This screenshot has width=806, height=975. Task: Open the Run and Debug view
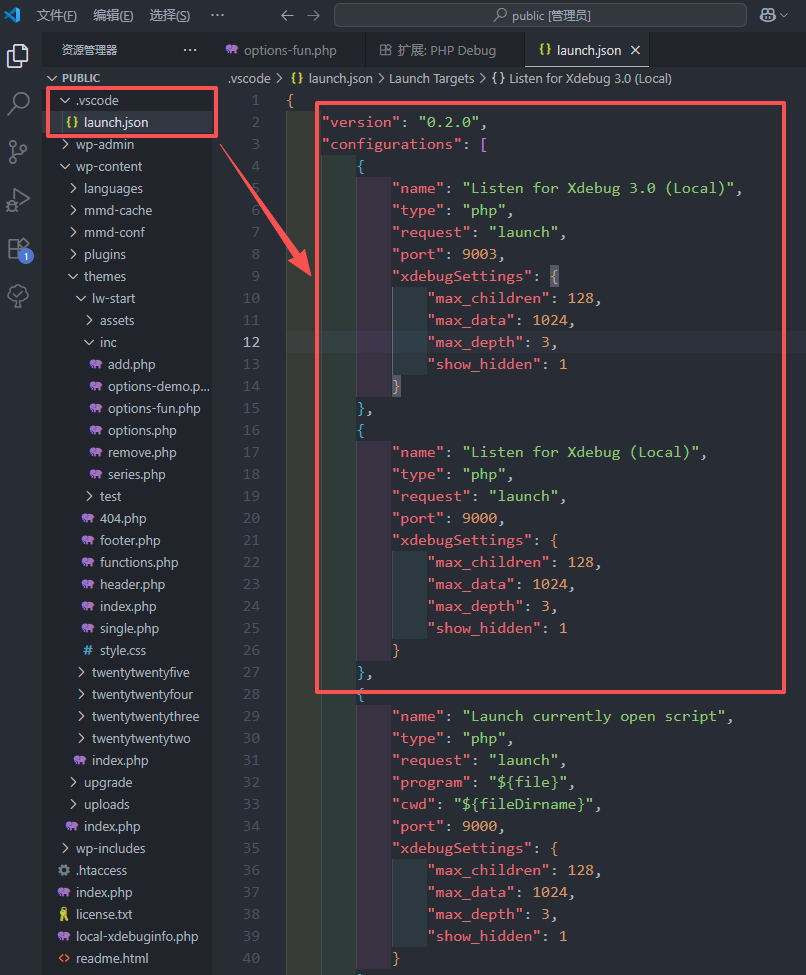pos(17,200)
